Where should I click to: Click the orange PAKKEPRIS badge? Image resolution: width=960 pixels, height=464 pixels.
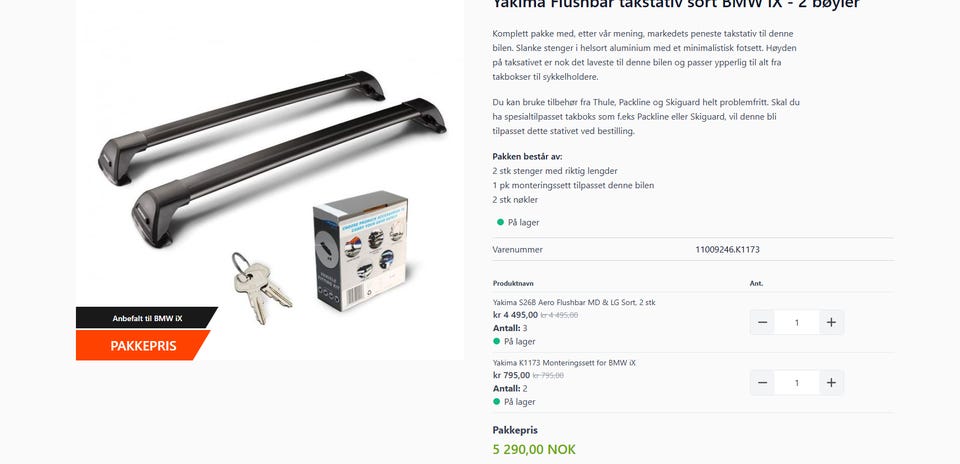tap(143, 345)
